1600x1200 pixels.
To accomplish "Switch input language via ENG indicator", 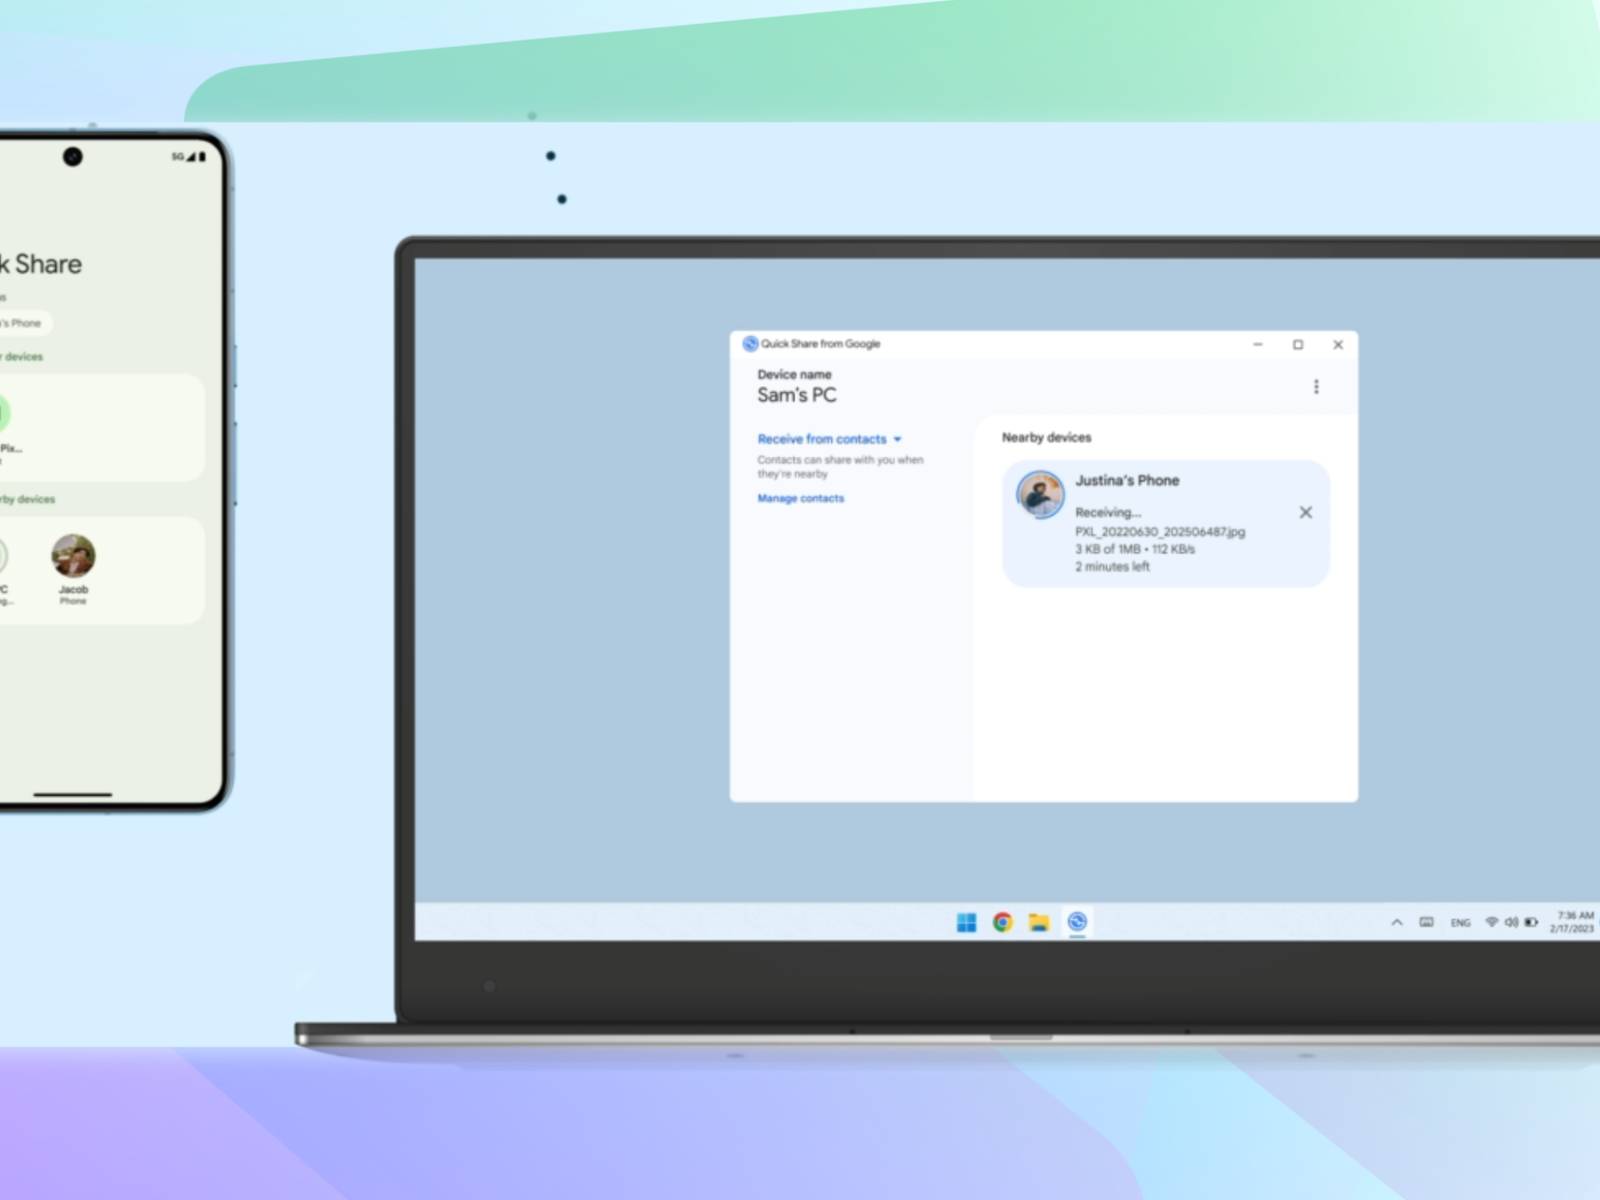I will point(1460,923).
